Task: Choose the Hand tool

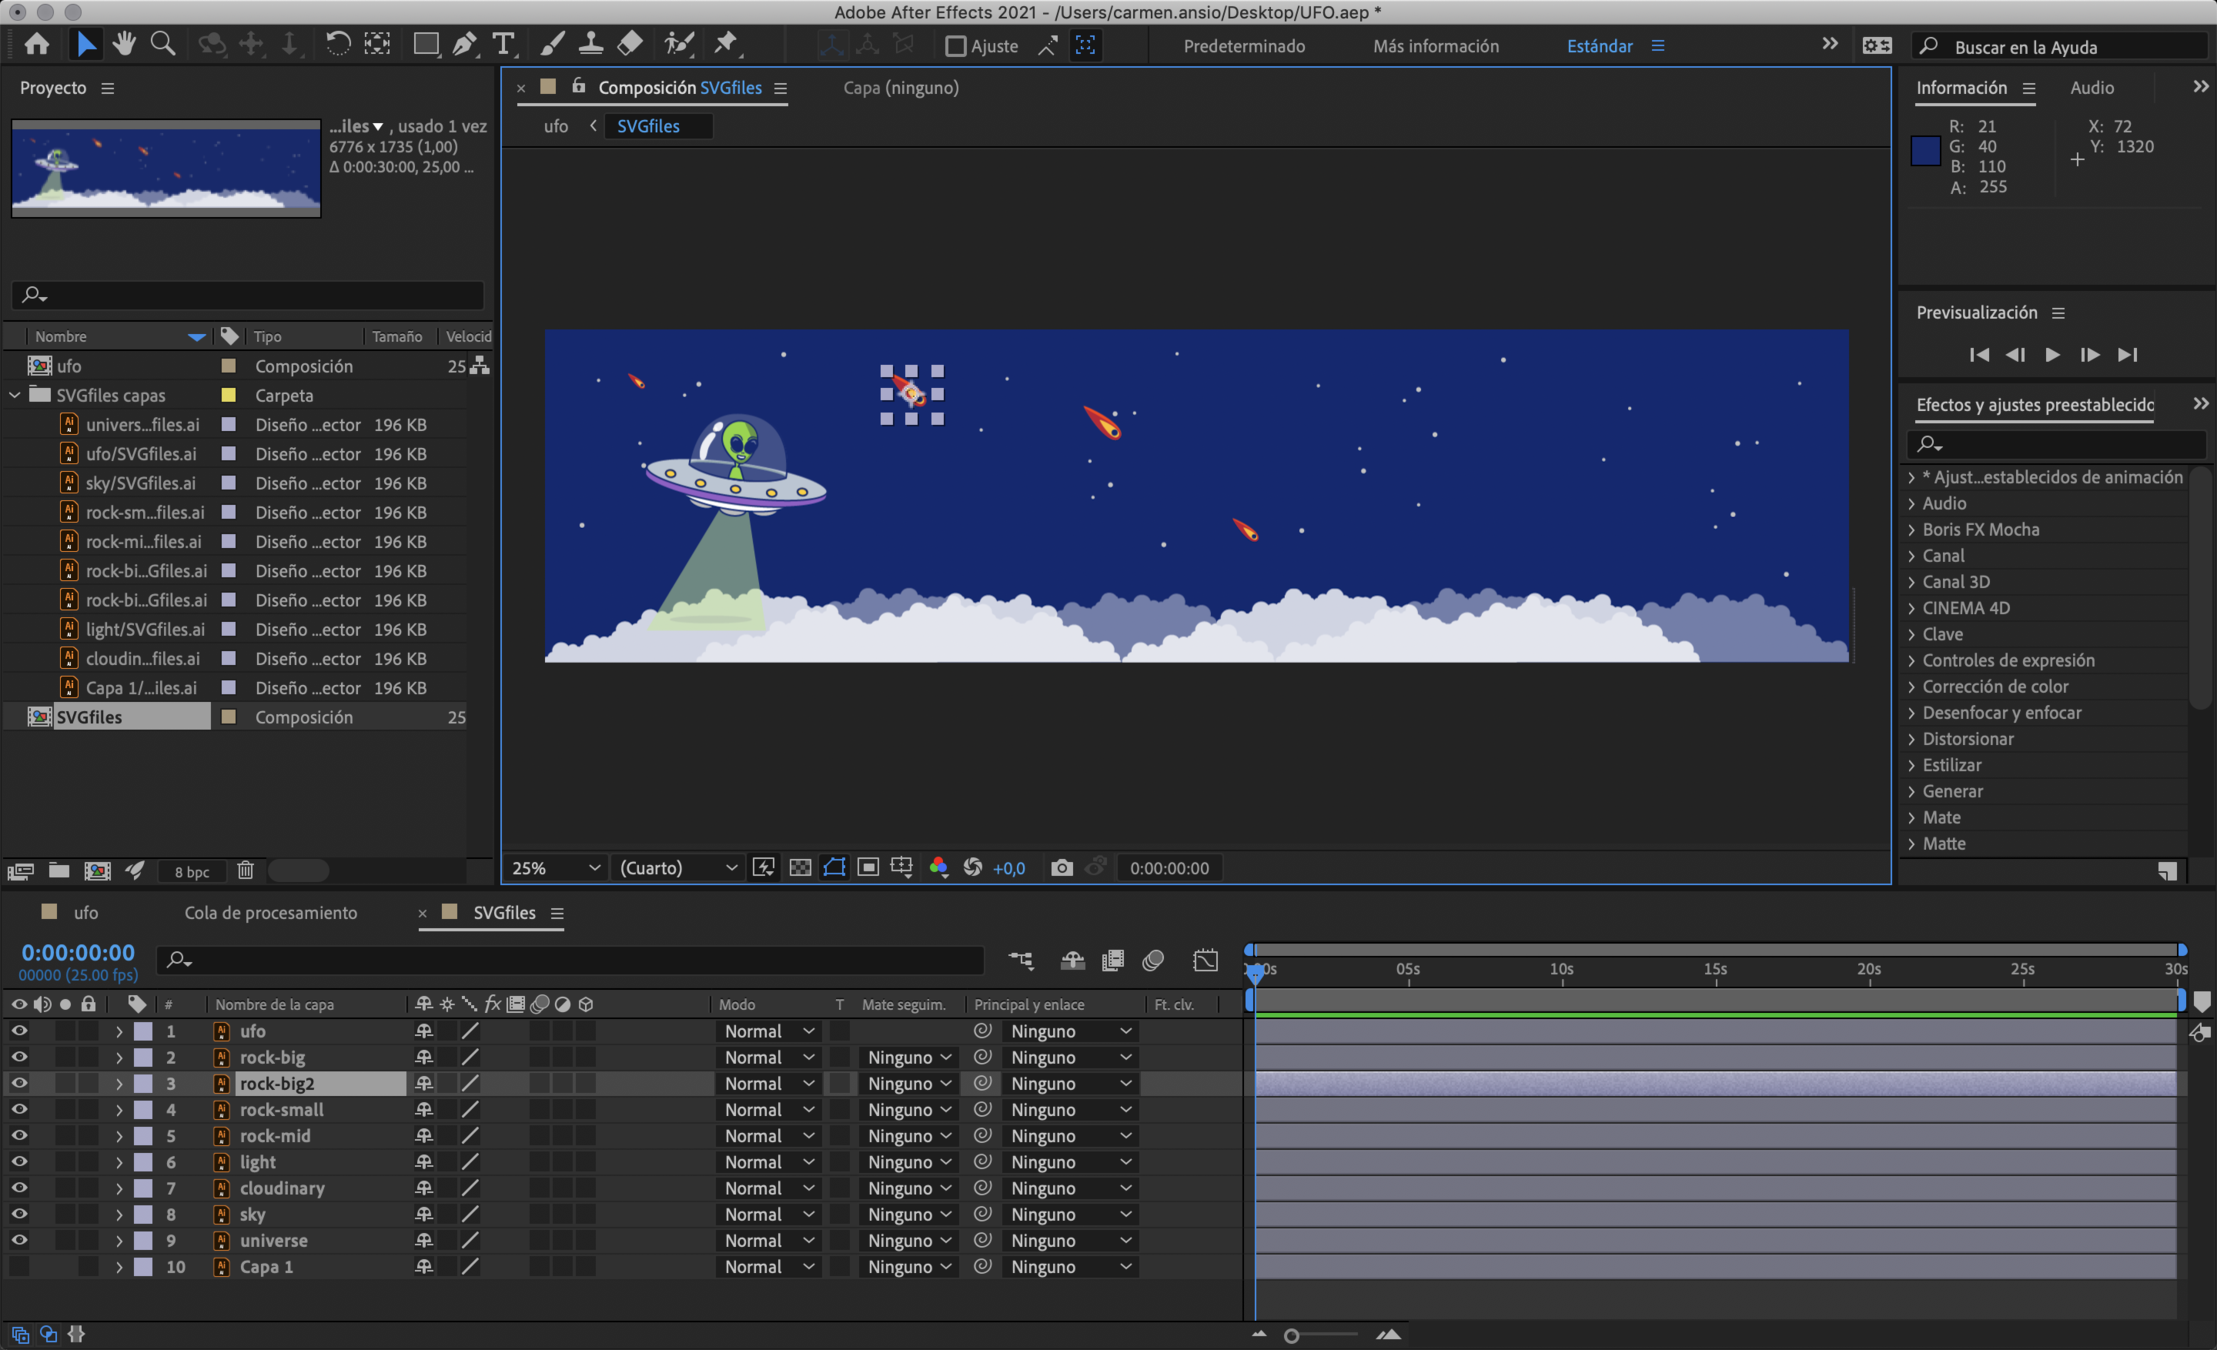Action: tap(124, 45)
